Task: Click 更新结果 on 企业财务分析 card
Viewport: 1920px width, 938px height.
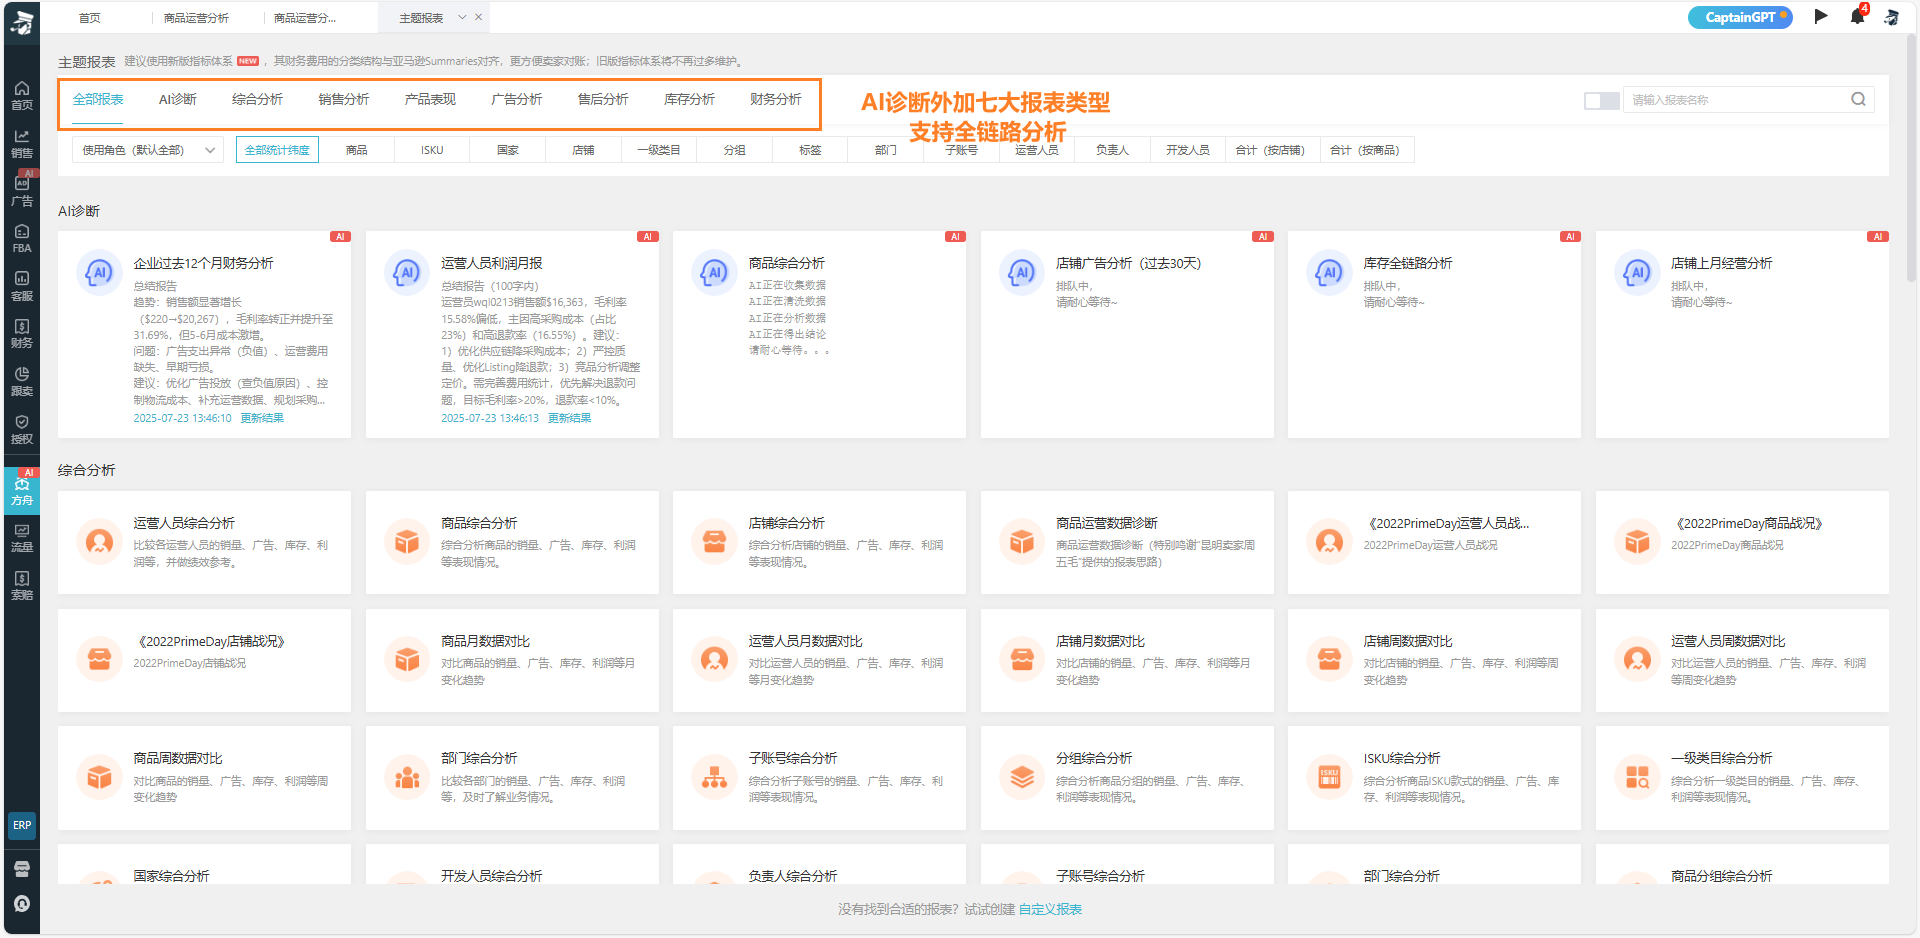Action: (x=262, y=418)
